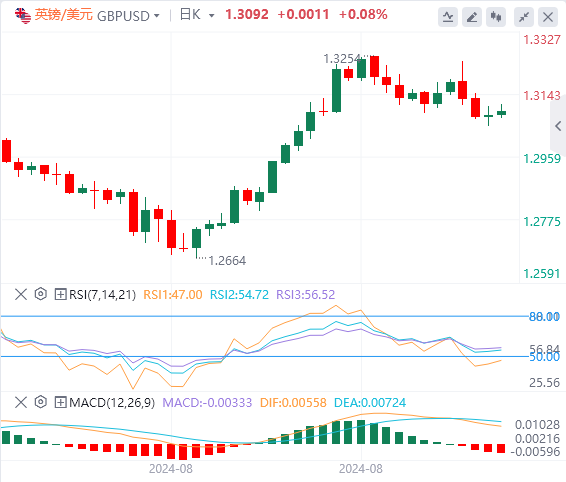Image resolution: width=566 pixels, height=482 pixels.
Task: Click the 1.2775 price axis label
Action: (x=542, y=222)
